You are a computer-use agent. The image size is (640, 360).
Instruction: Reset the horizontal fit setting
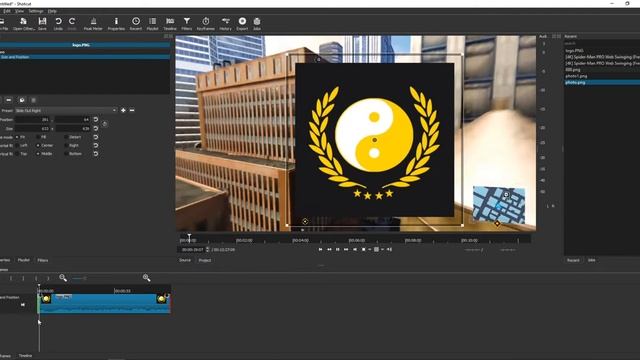tap(96, 145)
